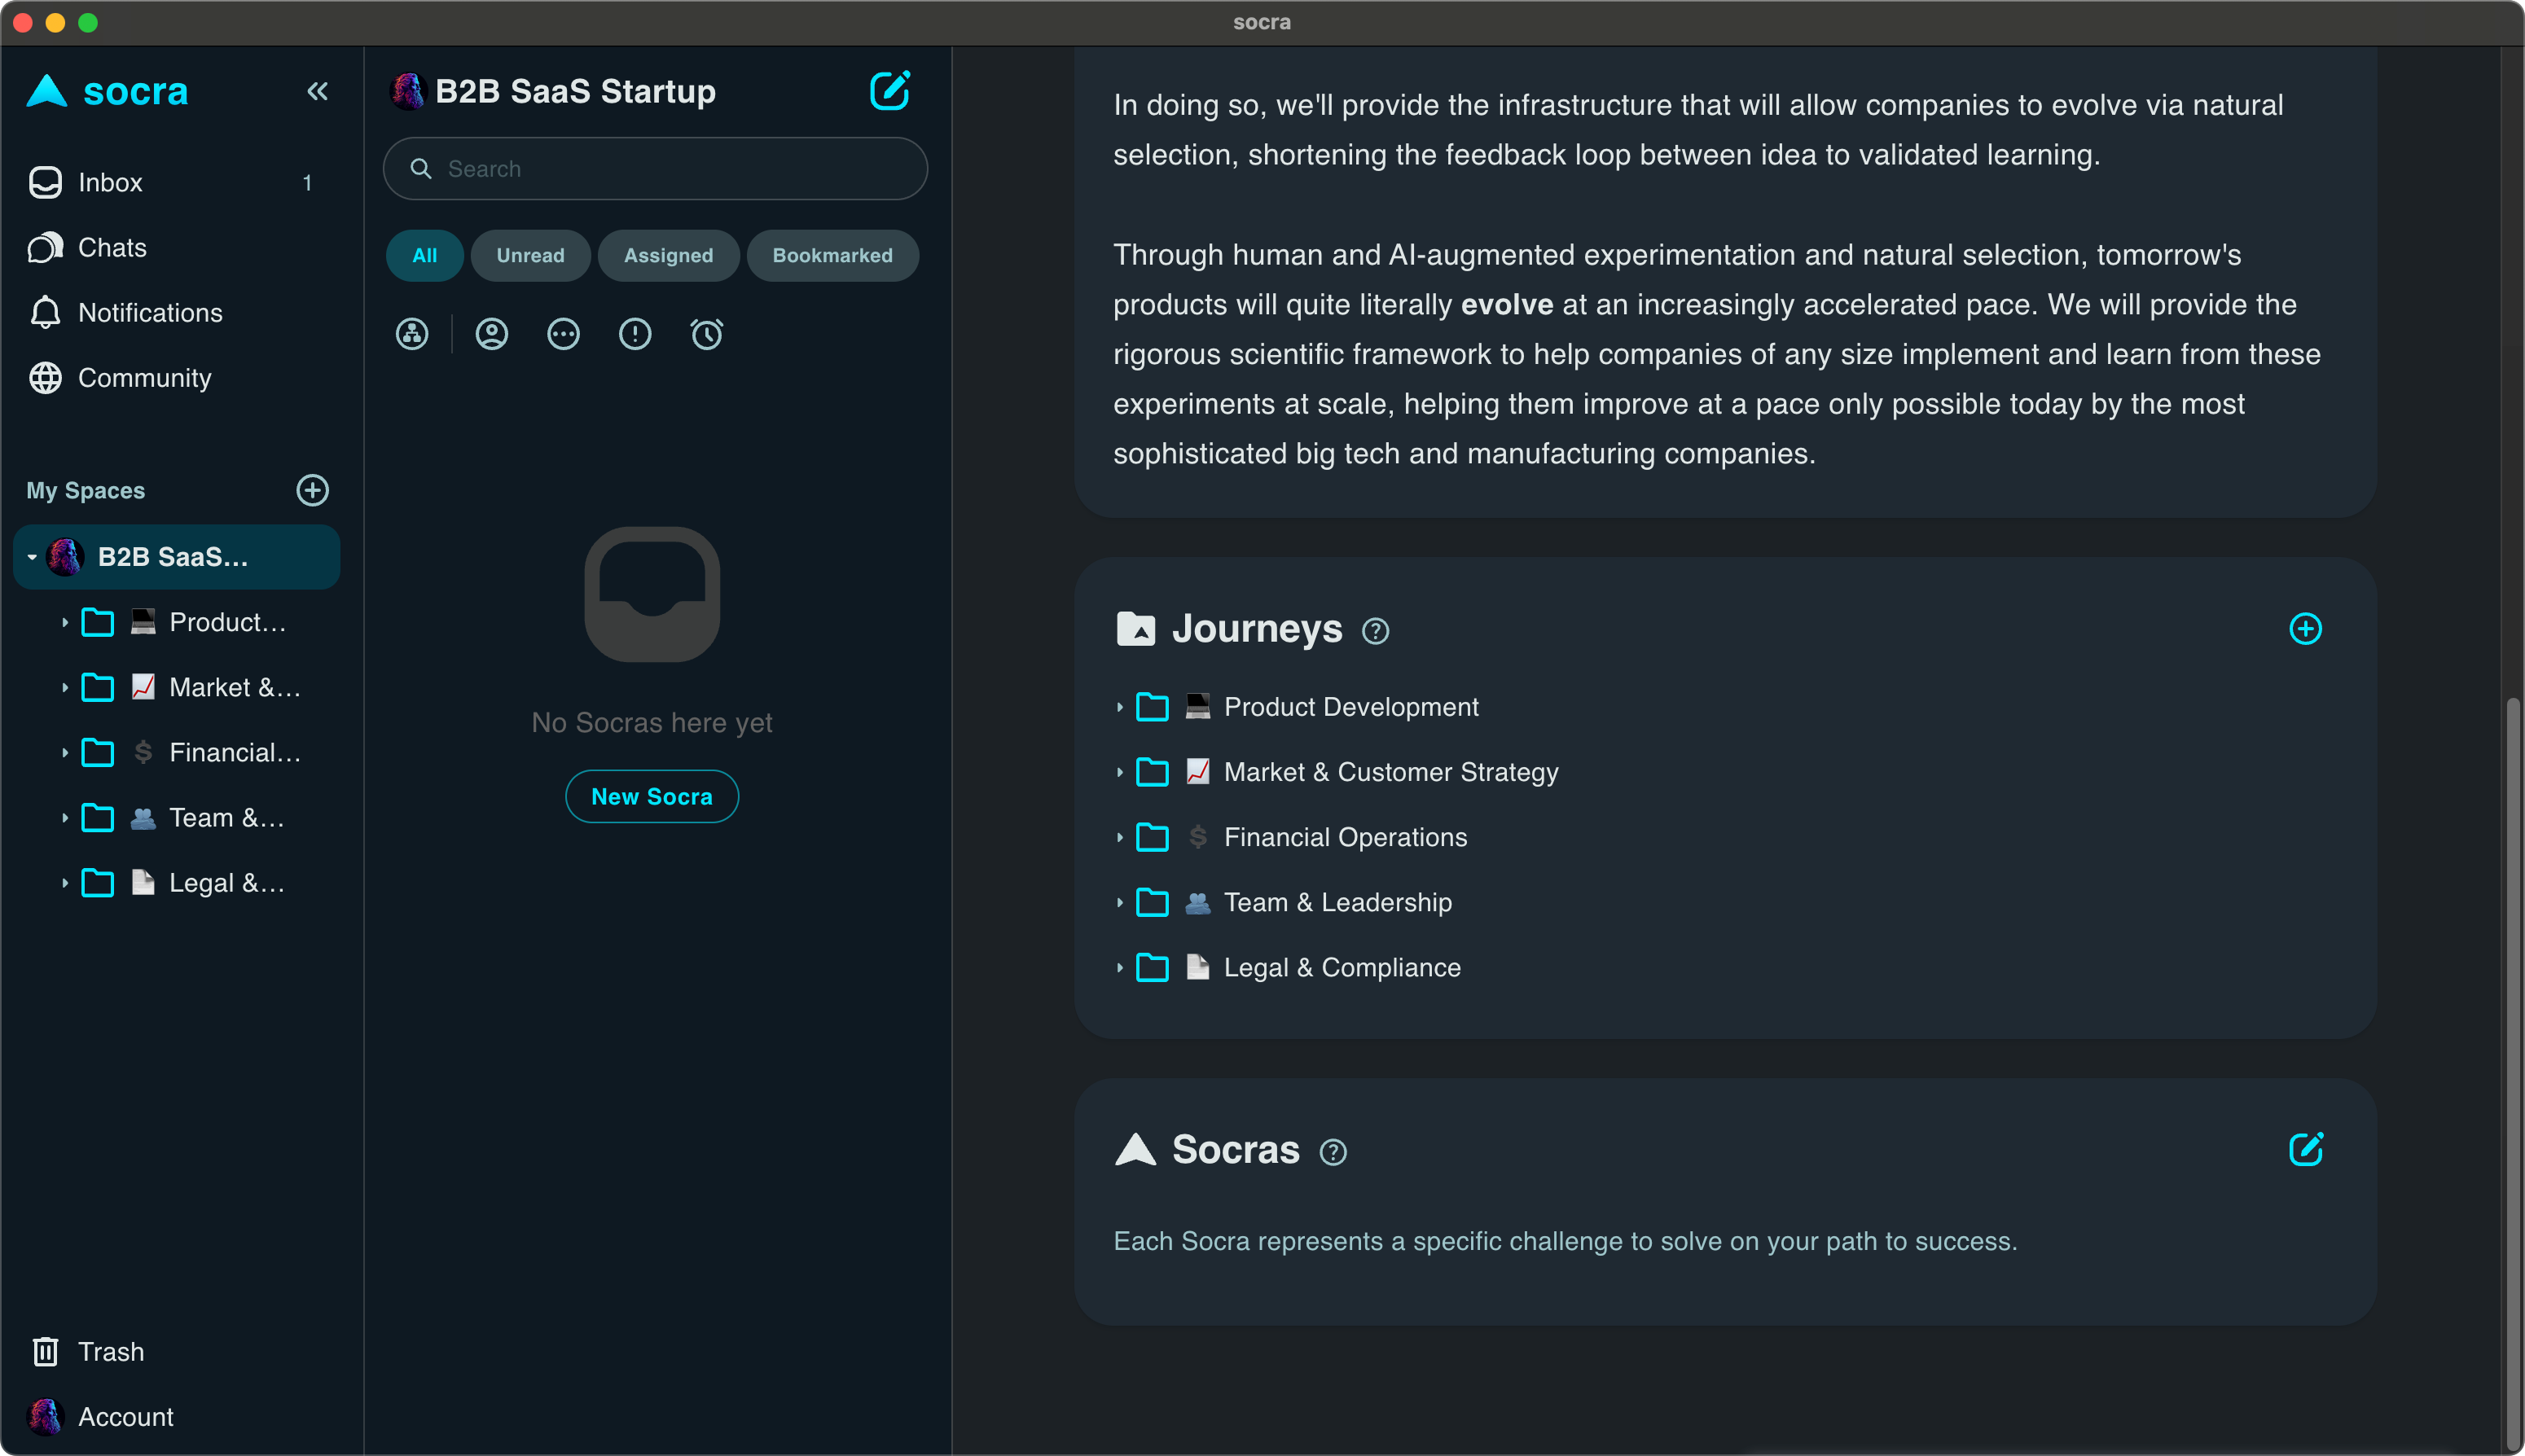Click the snooze alarm clock filter icon
This screenshot has width=2525, height=1456.
(x=707, y=334)
